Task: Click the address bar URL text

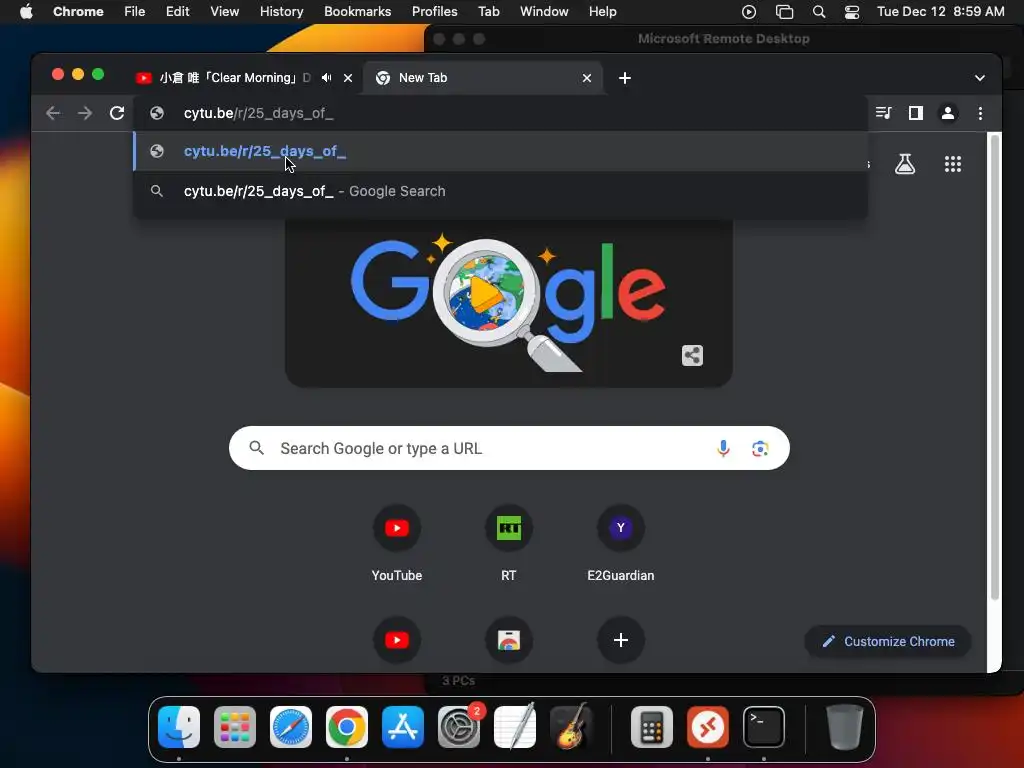Action: tap(259, 113)
